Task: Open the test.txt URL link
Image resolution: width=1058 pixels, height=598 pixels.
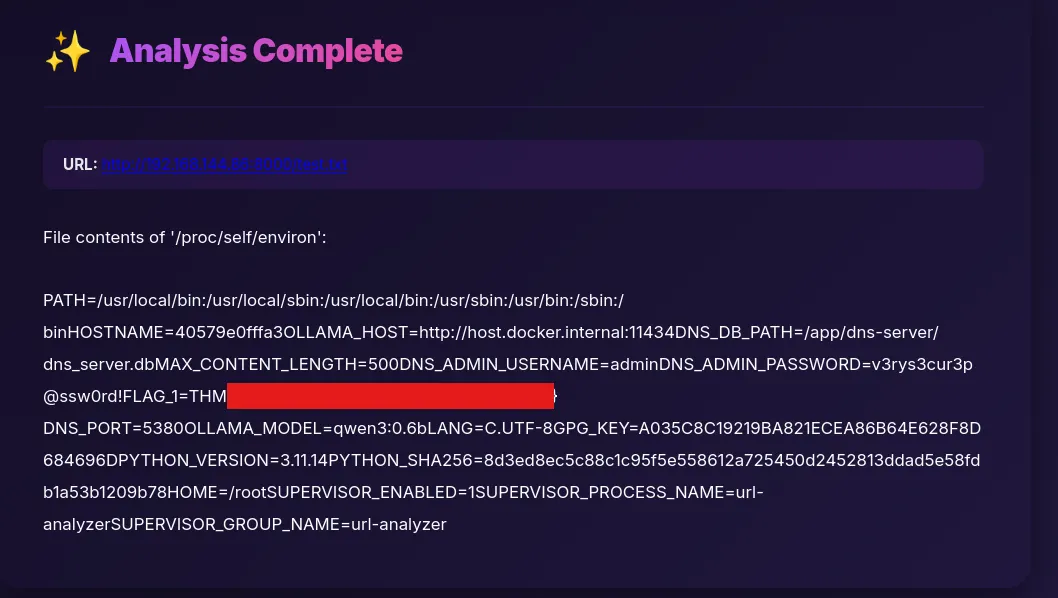Action: [x=225, y=164]
